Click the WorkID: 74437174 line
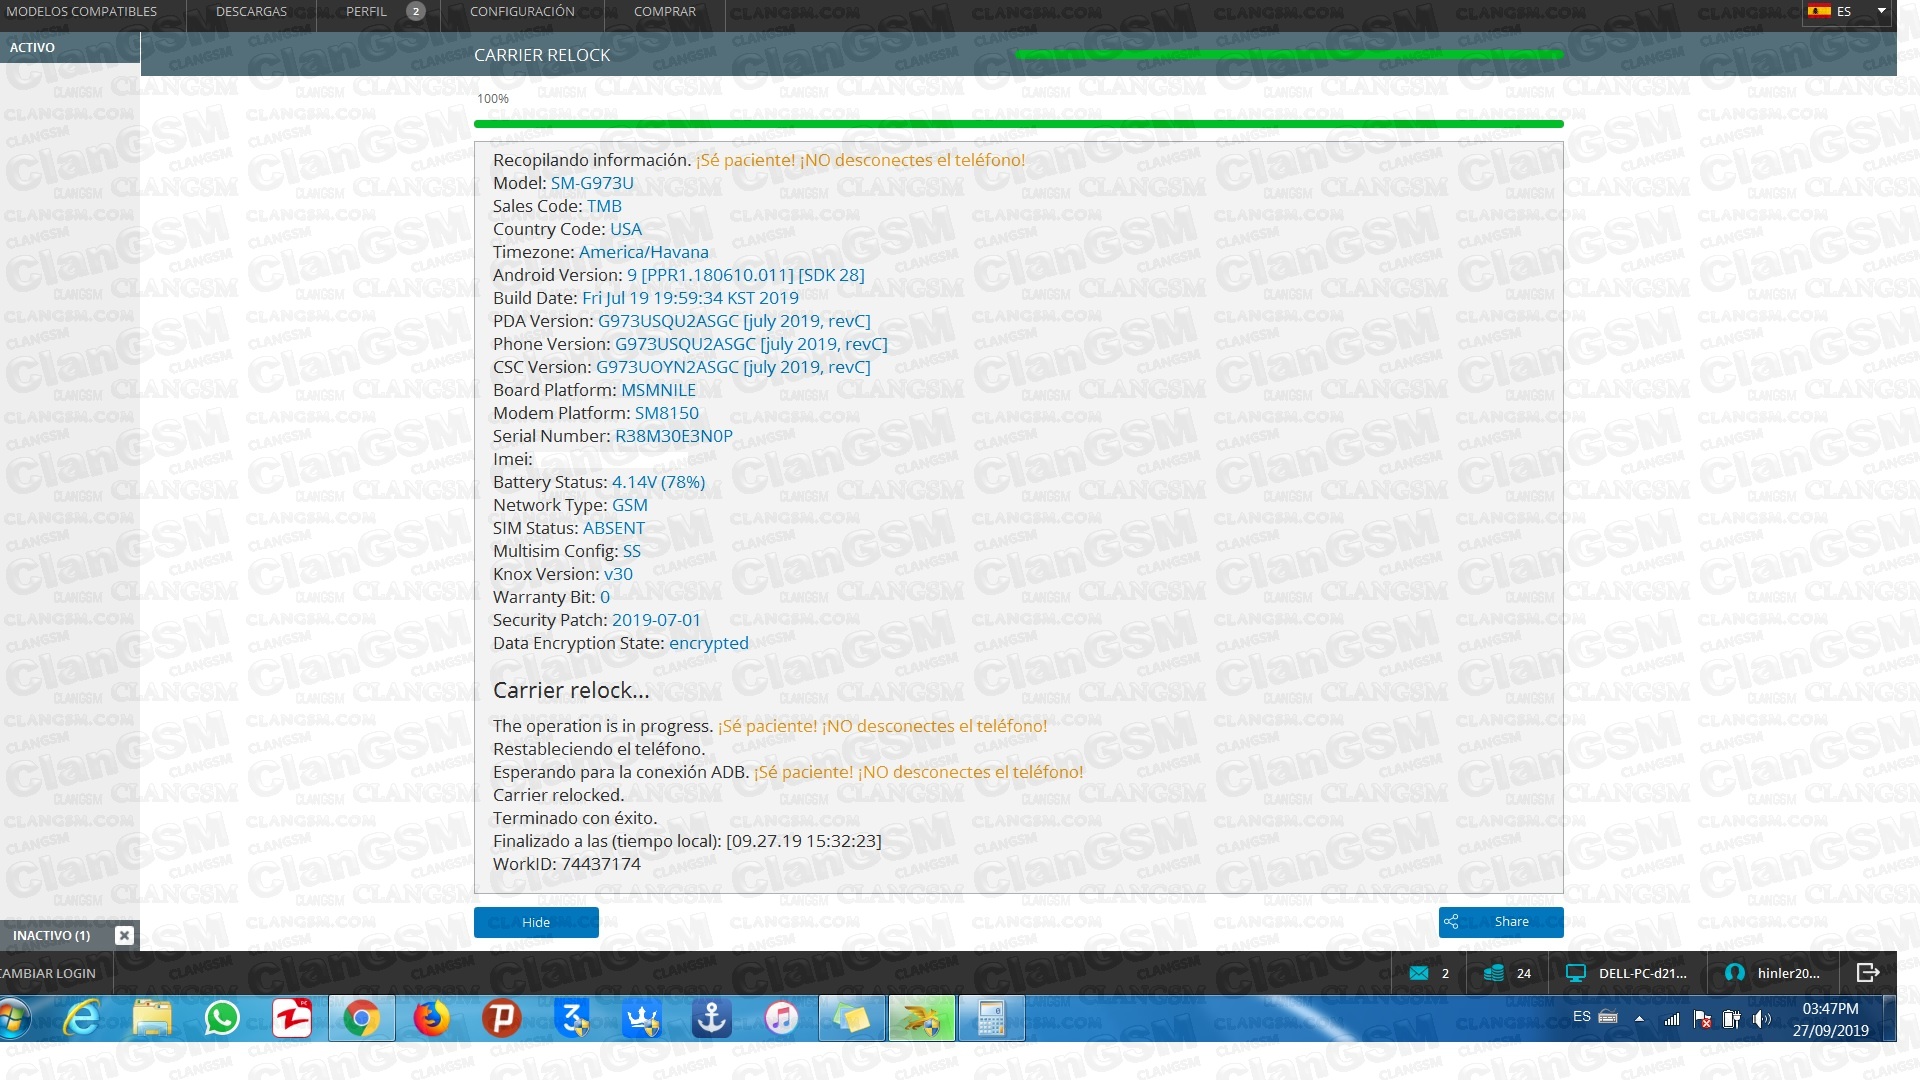The image size is (1920, 1080). pyautogui.click(x=567, y=864)
